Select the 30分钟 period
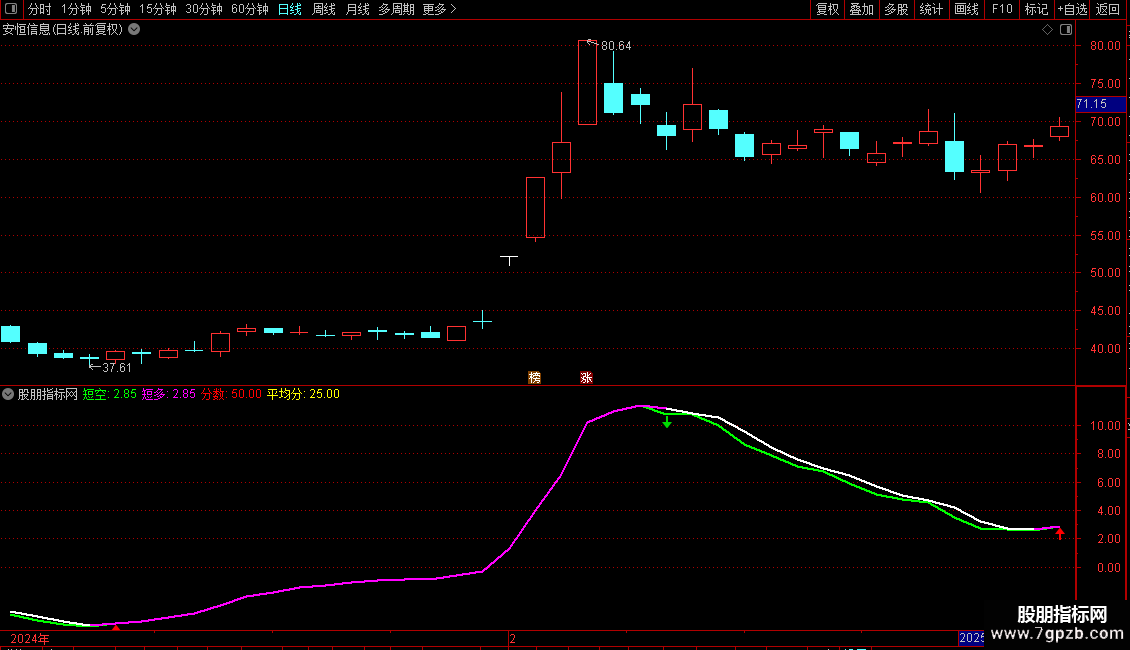Screen dimensions: 1130x650 coord(204,9)
